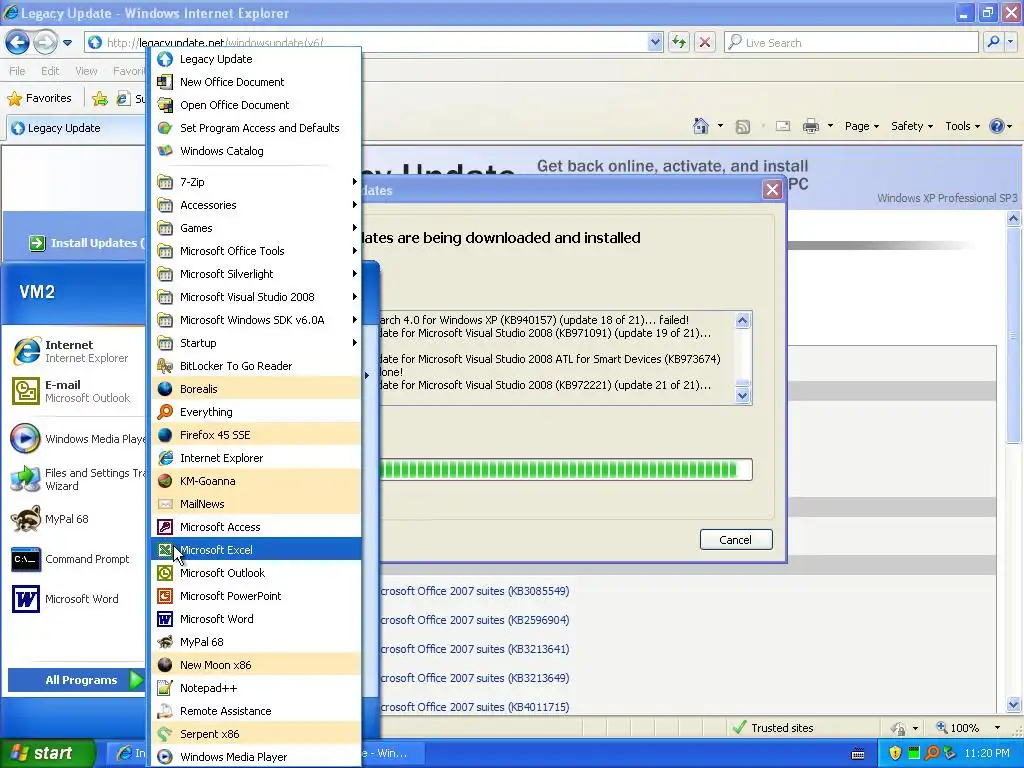Open the IE Page menu dropdown

862,126
